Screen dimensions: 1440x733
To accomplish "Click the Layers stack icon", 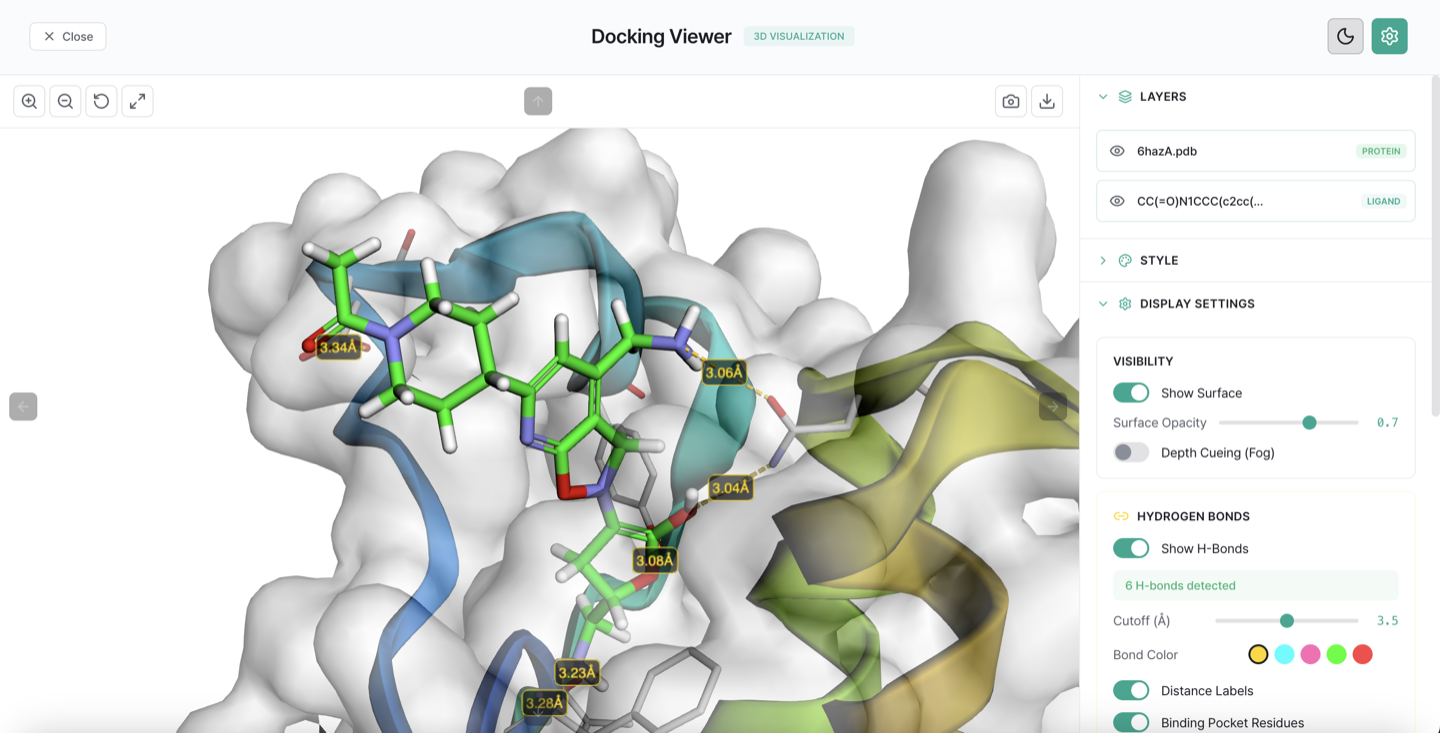I will 1125,97.
